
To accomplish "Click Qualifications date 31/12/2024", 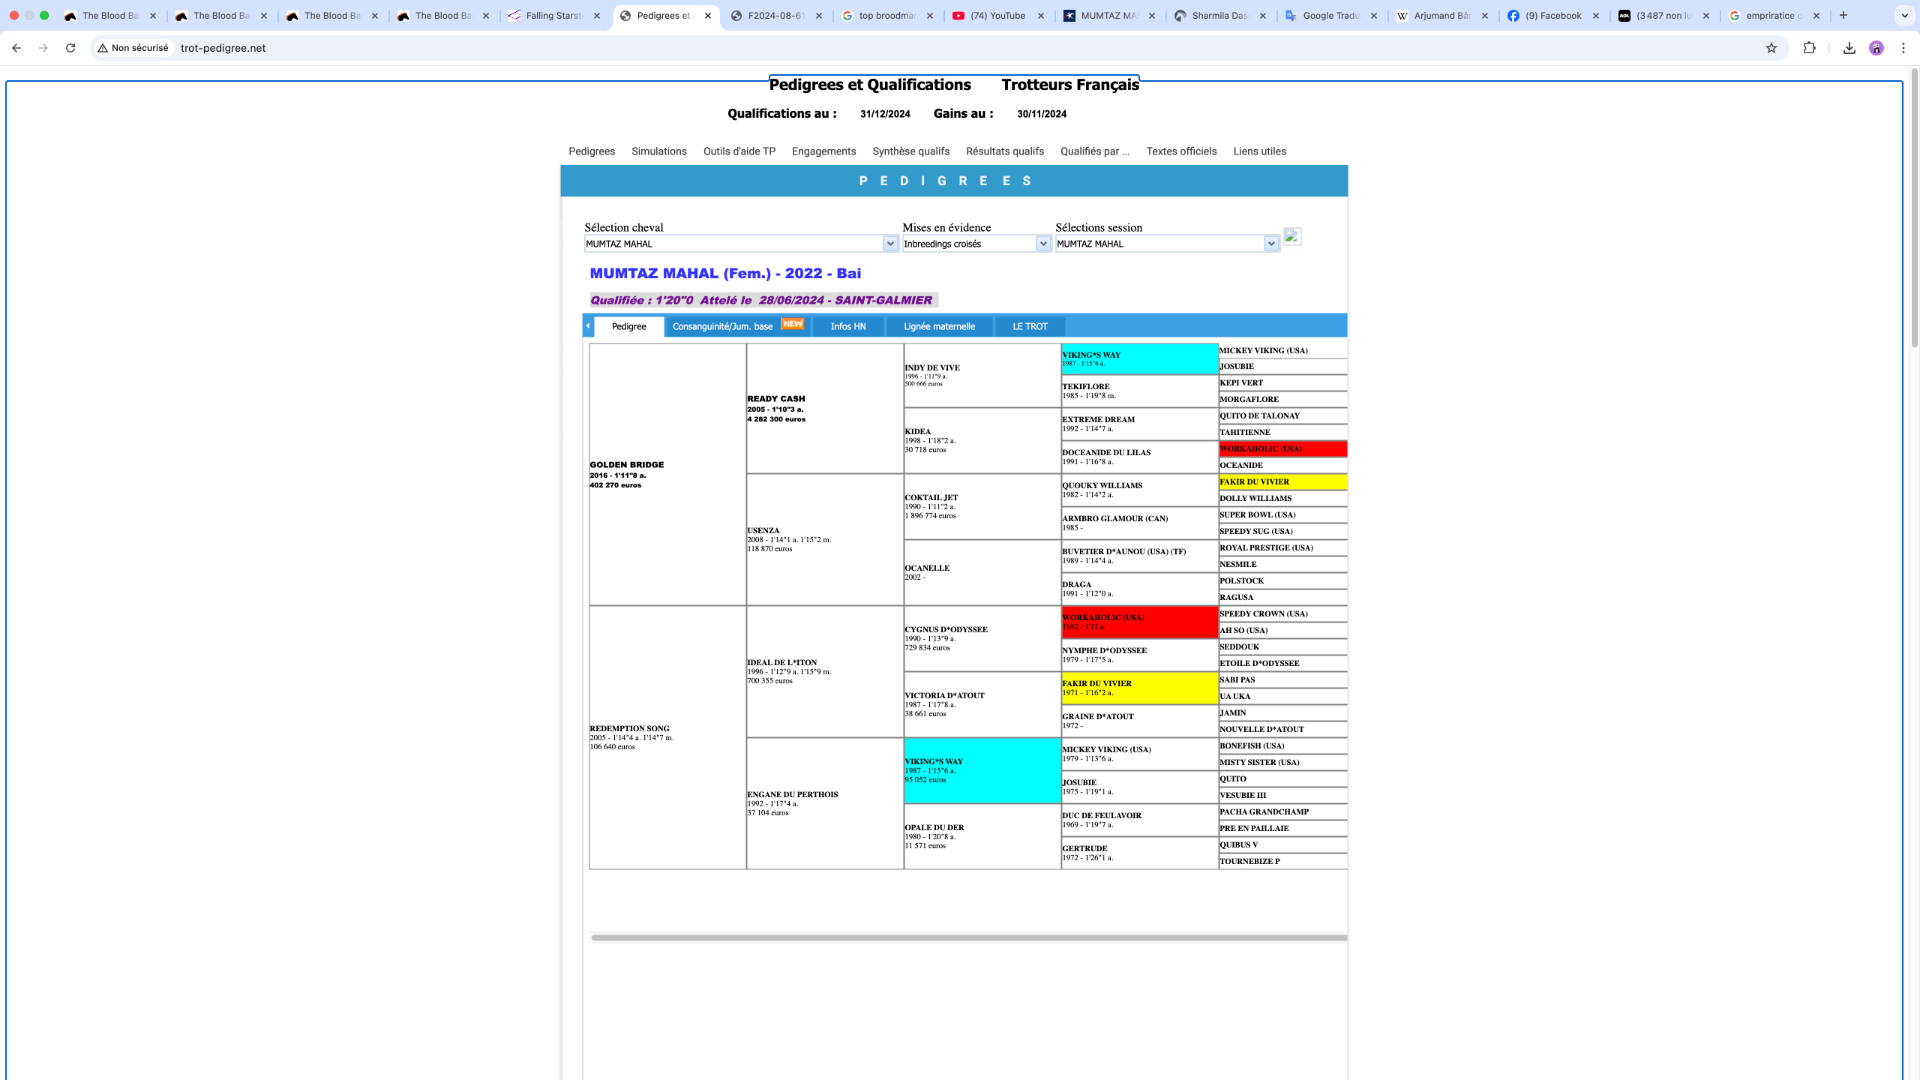I will (885, 114).
